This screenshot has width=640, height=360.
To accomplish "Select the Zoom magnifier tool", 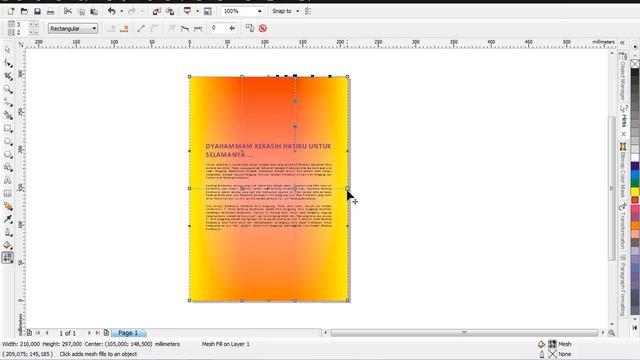I will point(8,89).
